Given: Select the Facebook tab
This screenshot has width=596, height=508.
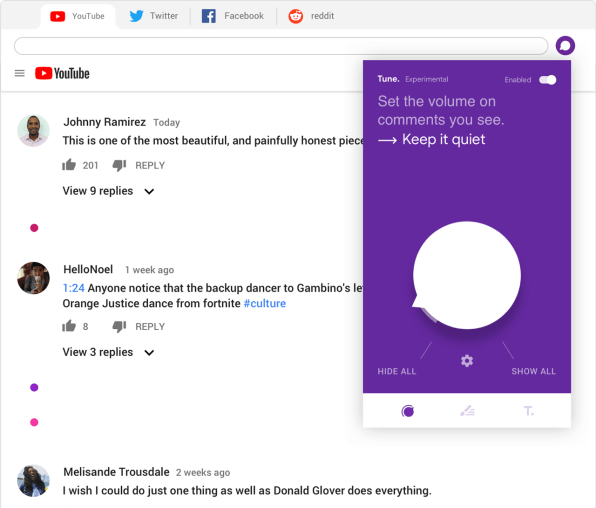Looking at the screenshot, I should pyautogui.click(x=233, y=16).
